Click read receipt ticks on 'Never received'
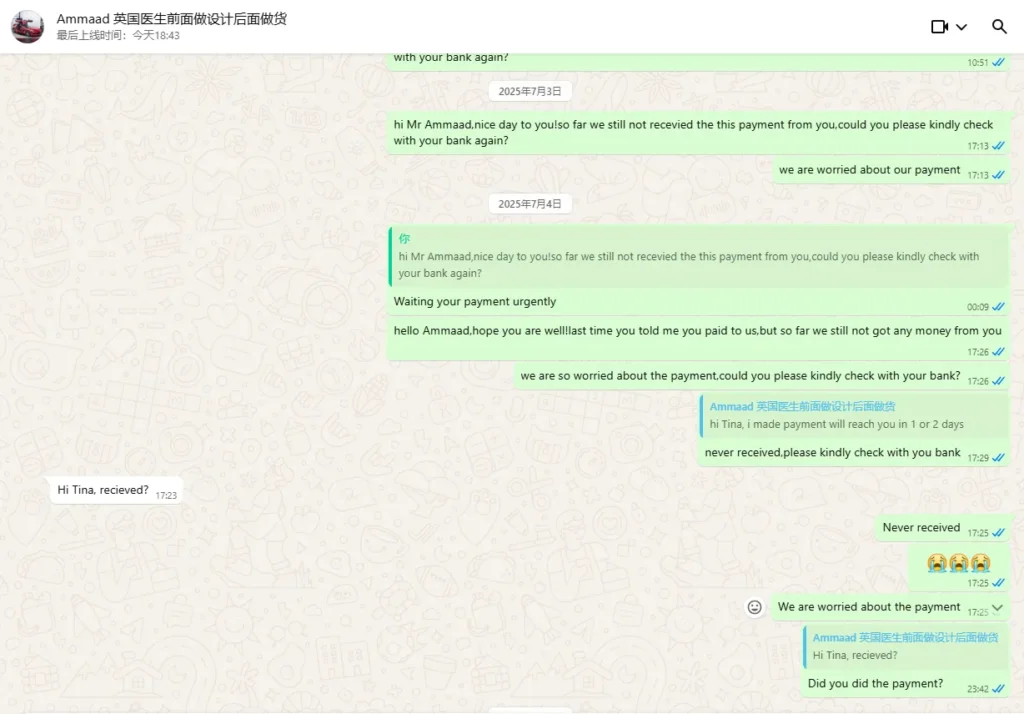 click(x=998, y=533)
